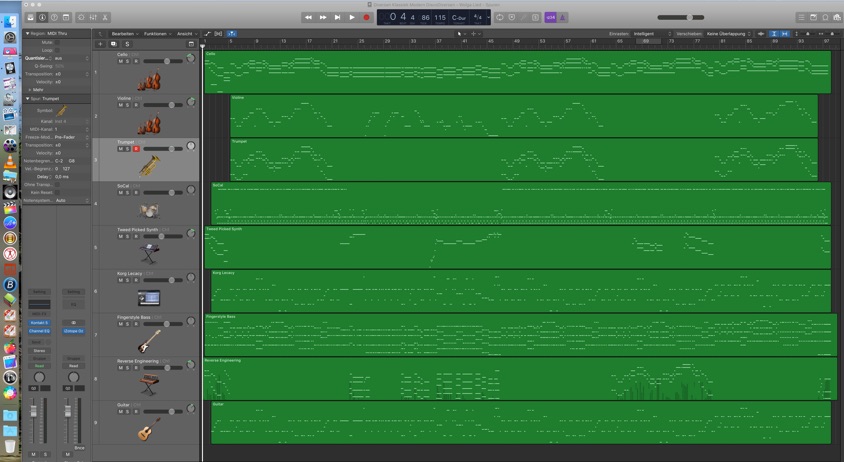844x462 pixels.
Task: Click the Tweed Picked Synth keyboard icon
Action: [x=149, y=254]
